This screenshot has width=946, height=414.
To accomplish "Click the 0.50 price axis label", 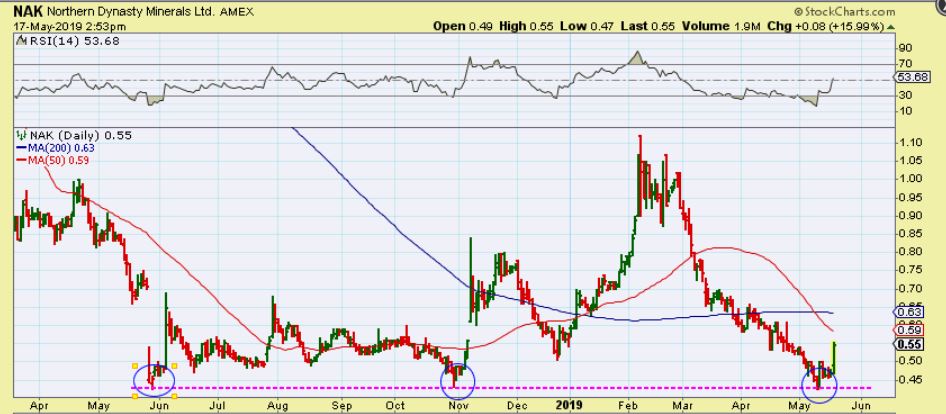I will 910,361.
